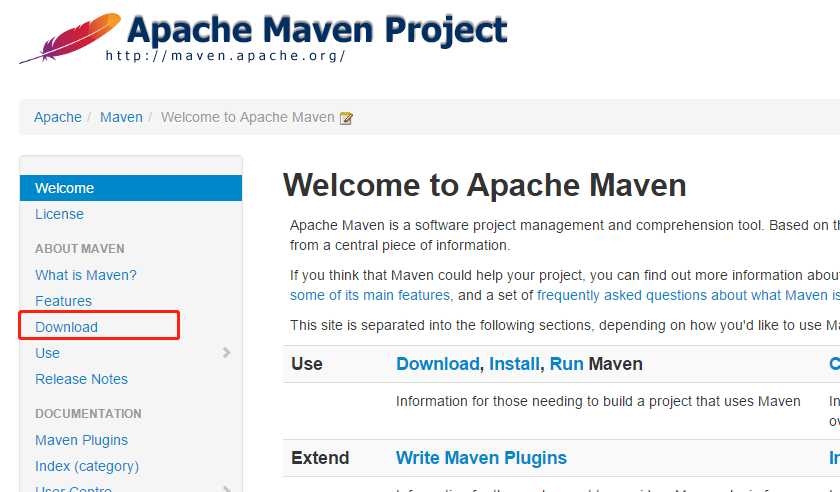Go to Apache breadcrumb link
The width and height of the screenshot is (840, 492).
(x=58, y=117)
